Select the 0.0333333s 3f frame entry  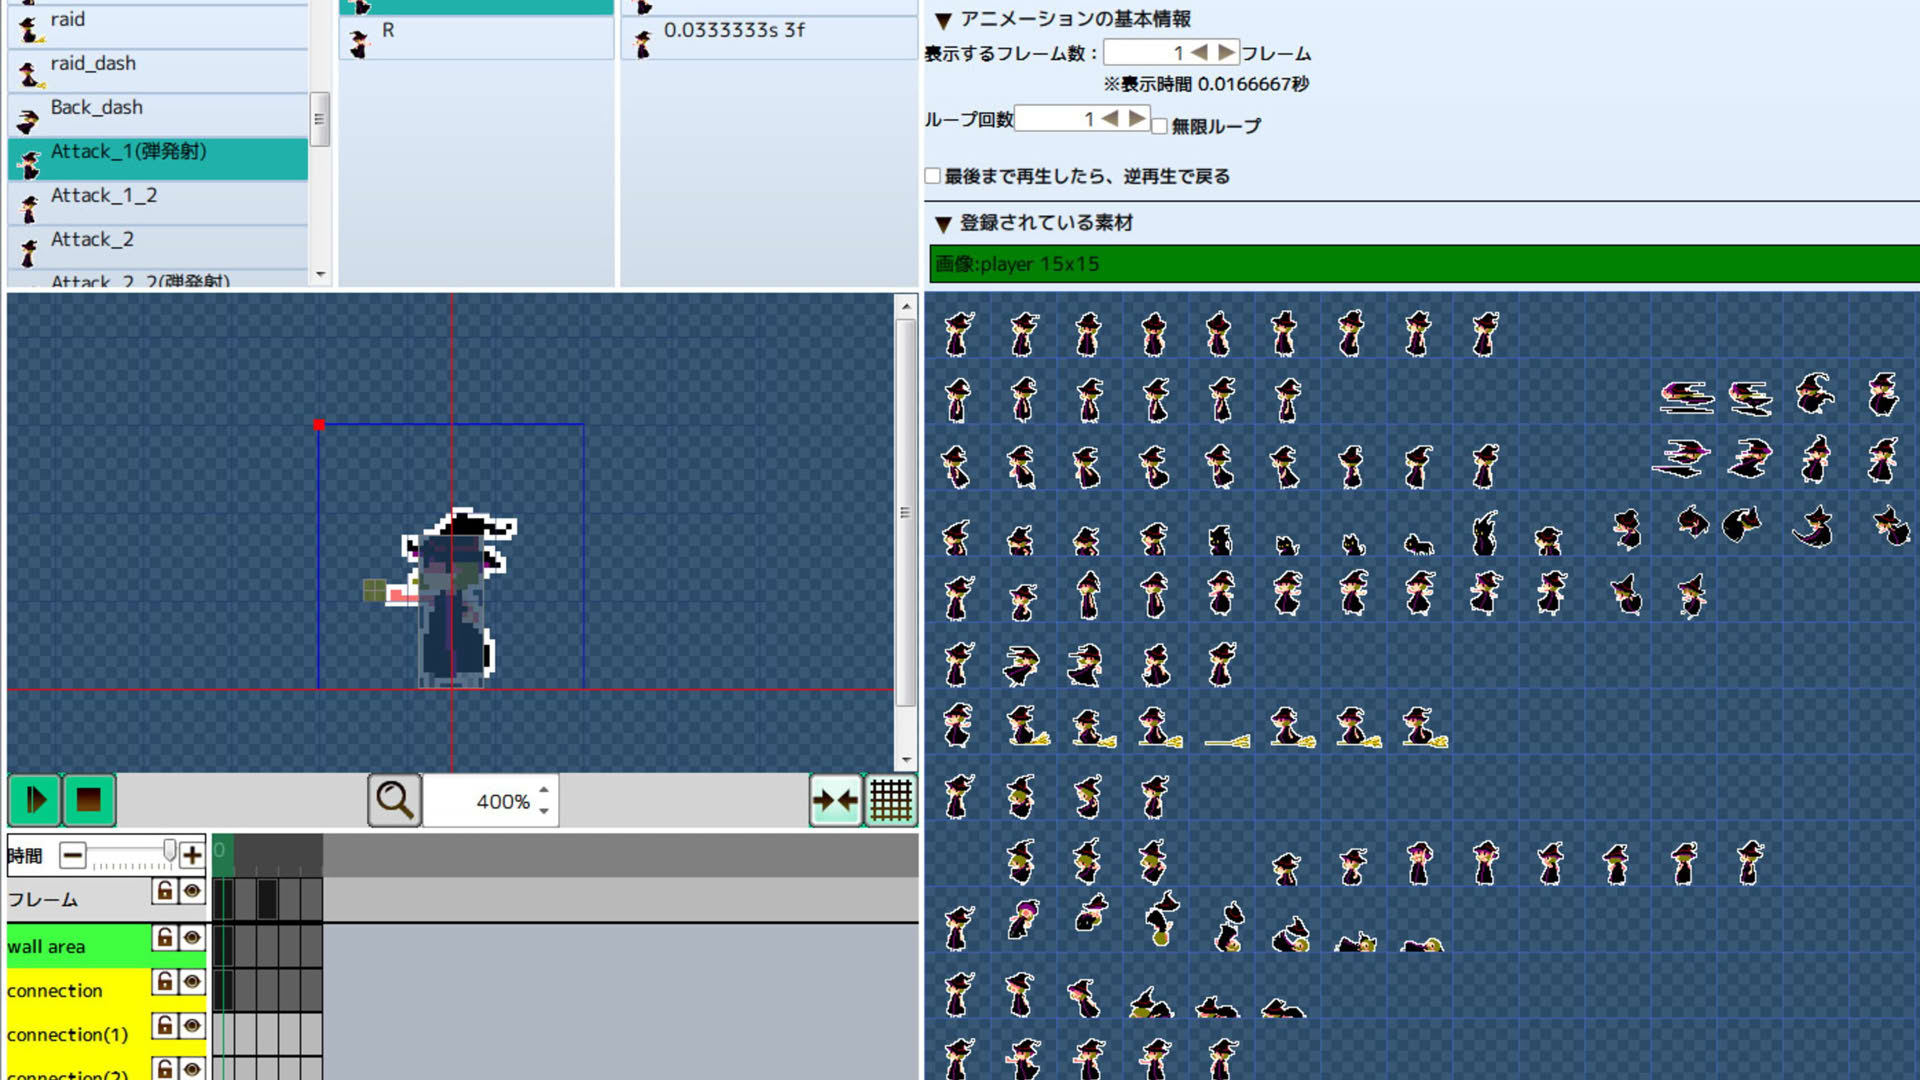click(x=768, y=38)
